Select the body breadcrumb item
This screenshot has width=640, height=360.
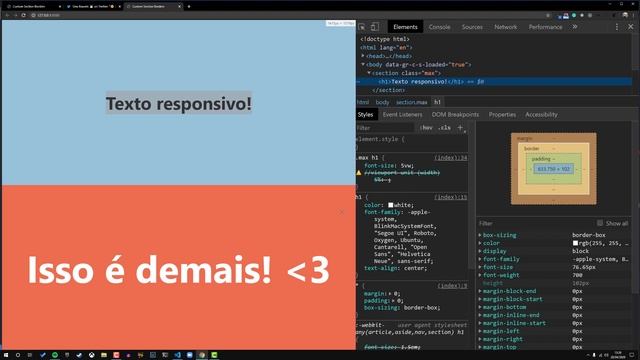(382, 102)
